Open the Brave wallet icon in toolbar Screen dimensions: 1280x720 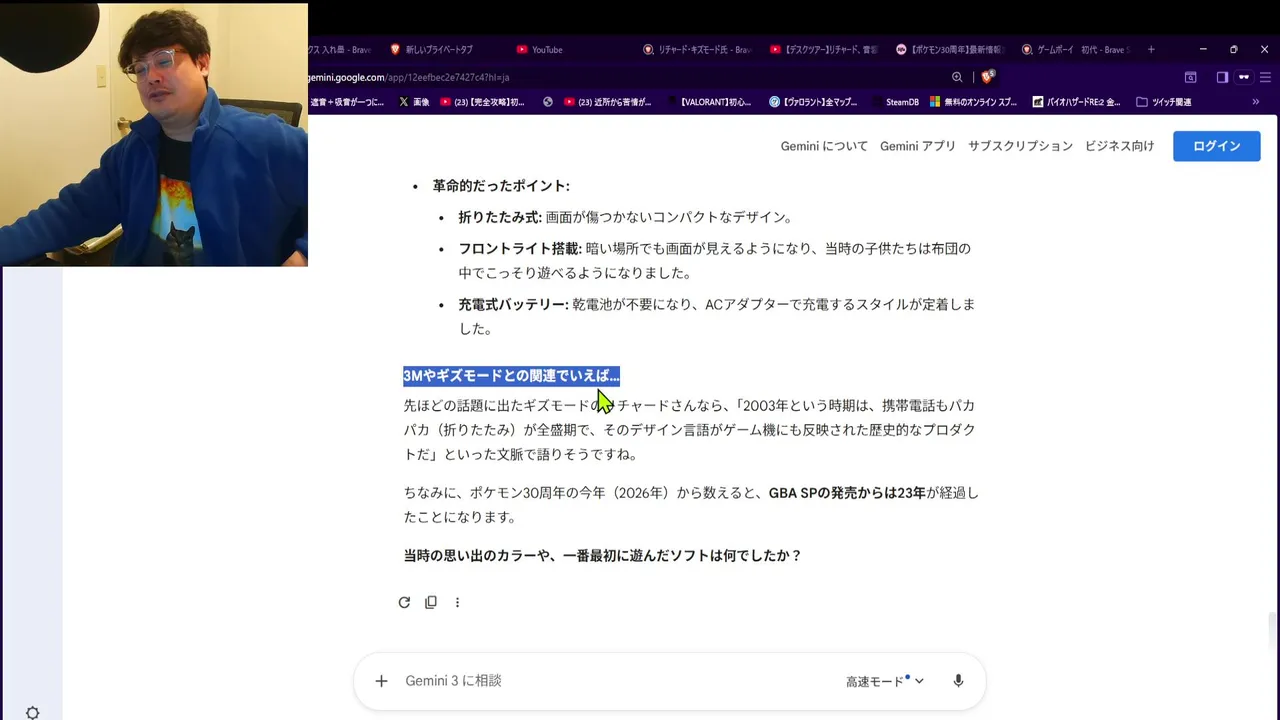pos(1190,77)
